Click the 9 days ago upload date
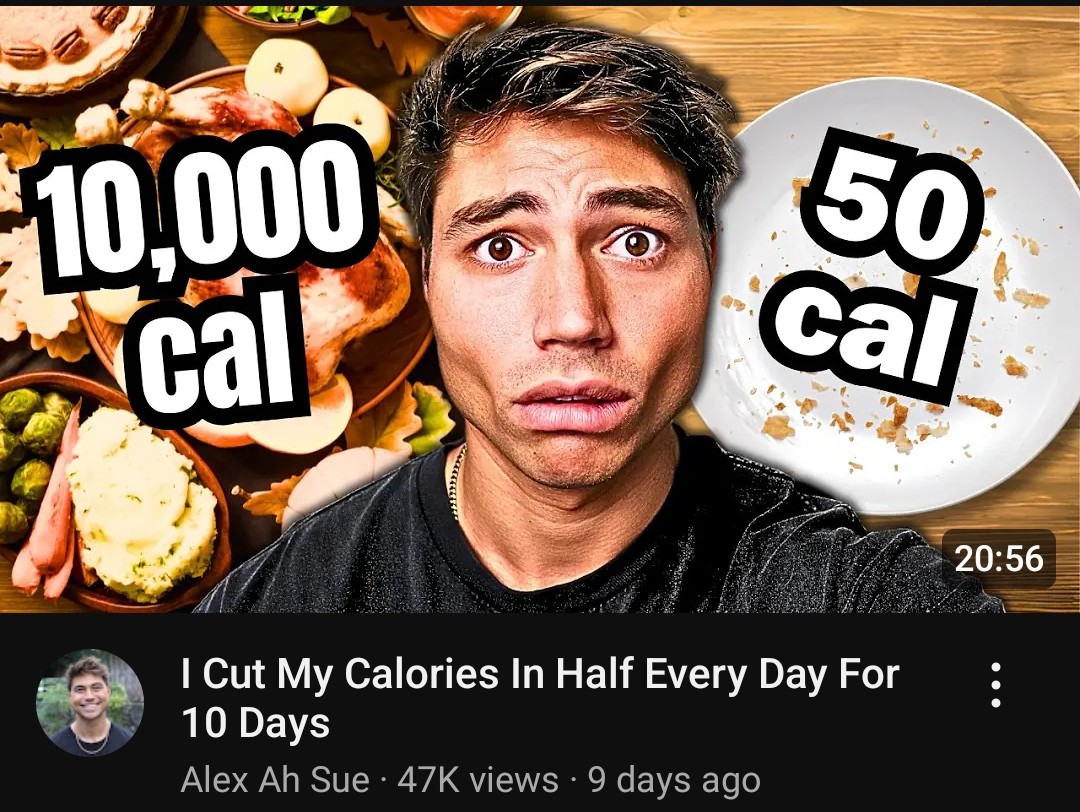The image size is (1080, 812). pos(674,780)
